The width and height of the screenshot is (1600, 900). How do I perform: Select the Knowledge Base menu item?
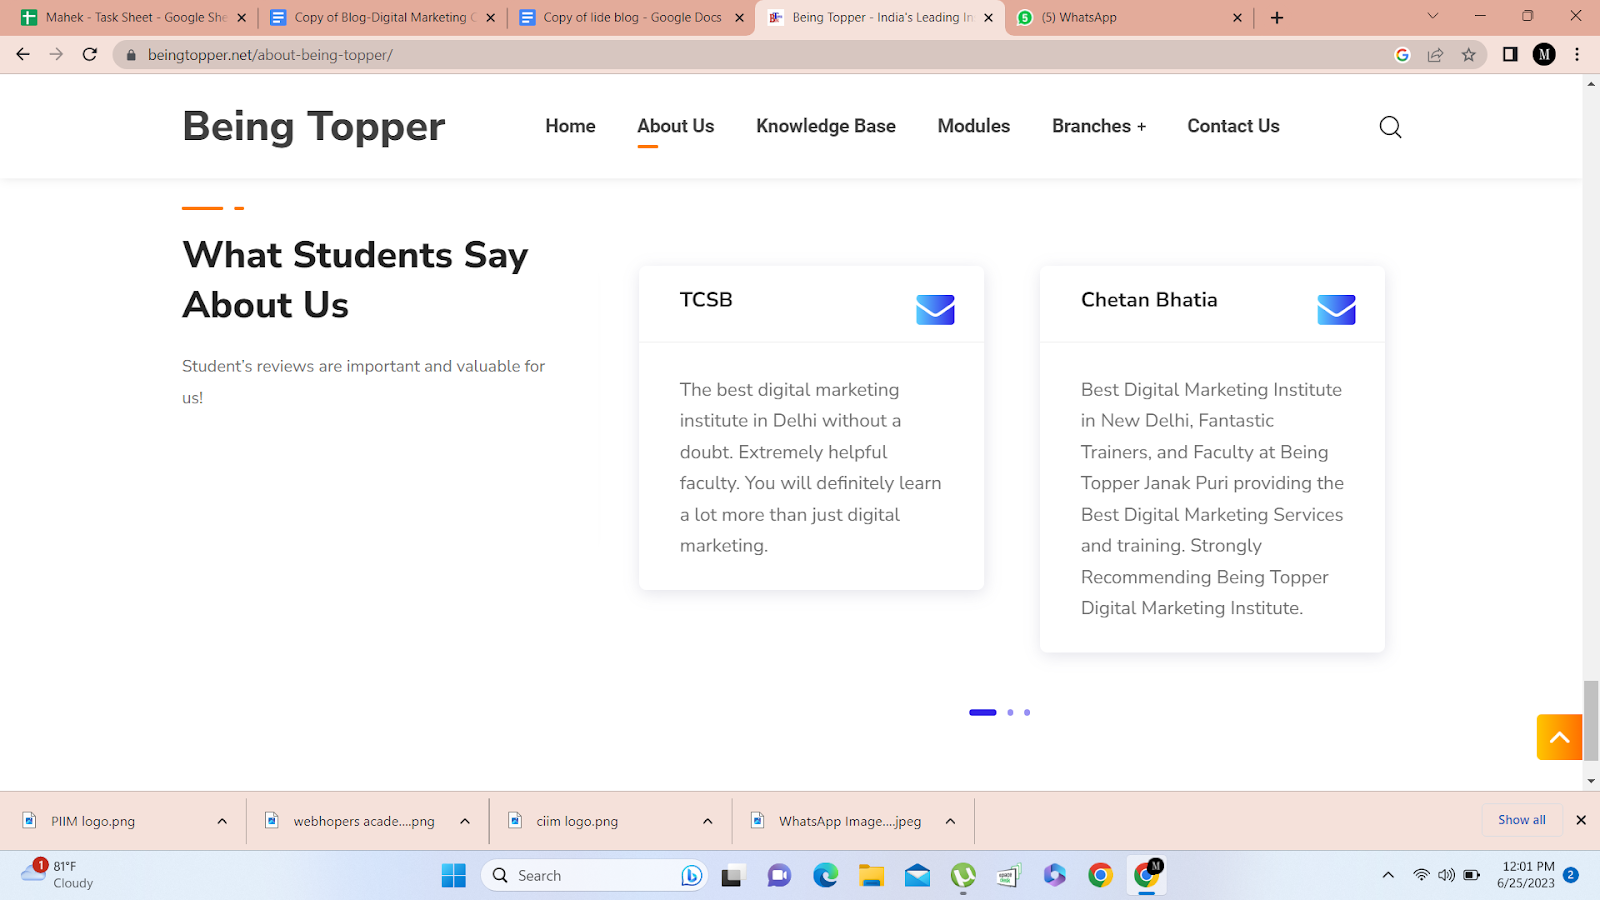pos(826,126)
